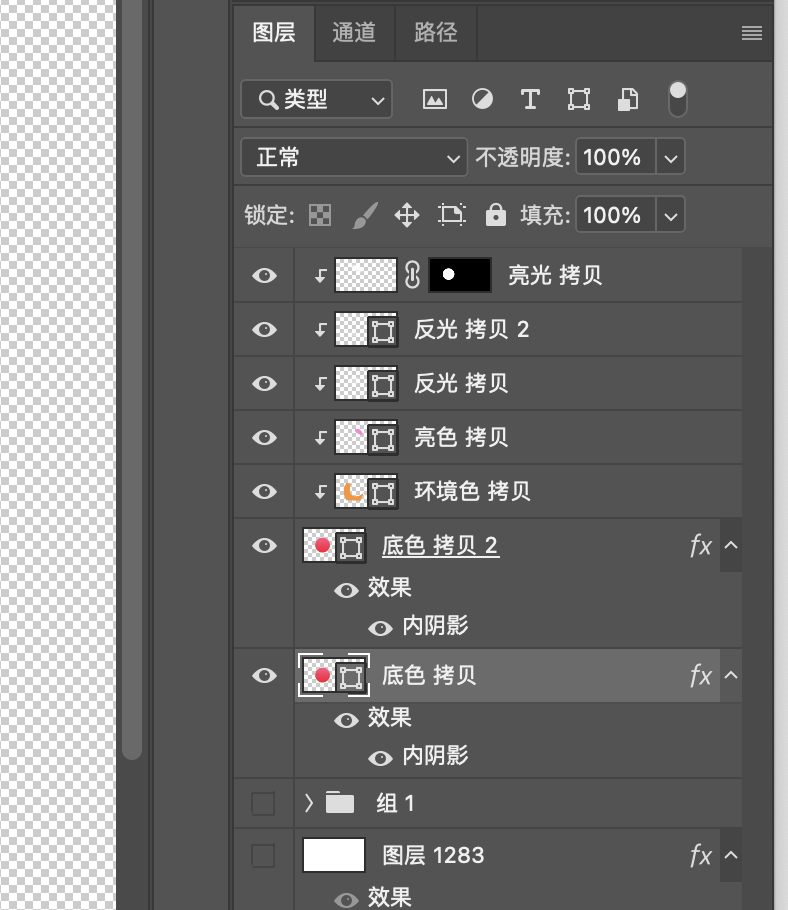788x910 pixels.
Task: Toggle 效果 visibility under 底色 拷贝 2
Action: pos(346,591)
